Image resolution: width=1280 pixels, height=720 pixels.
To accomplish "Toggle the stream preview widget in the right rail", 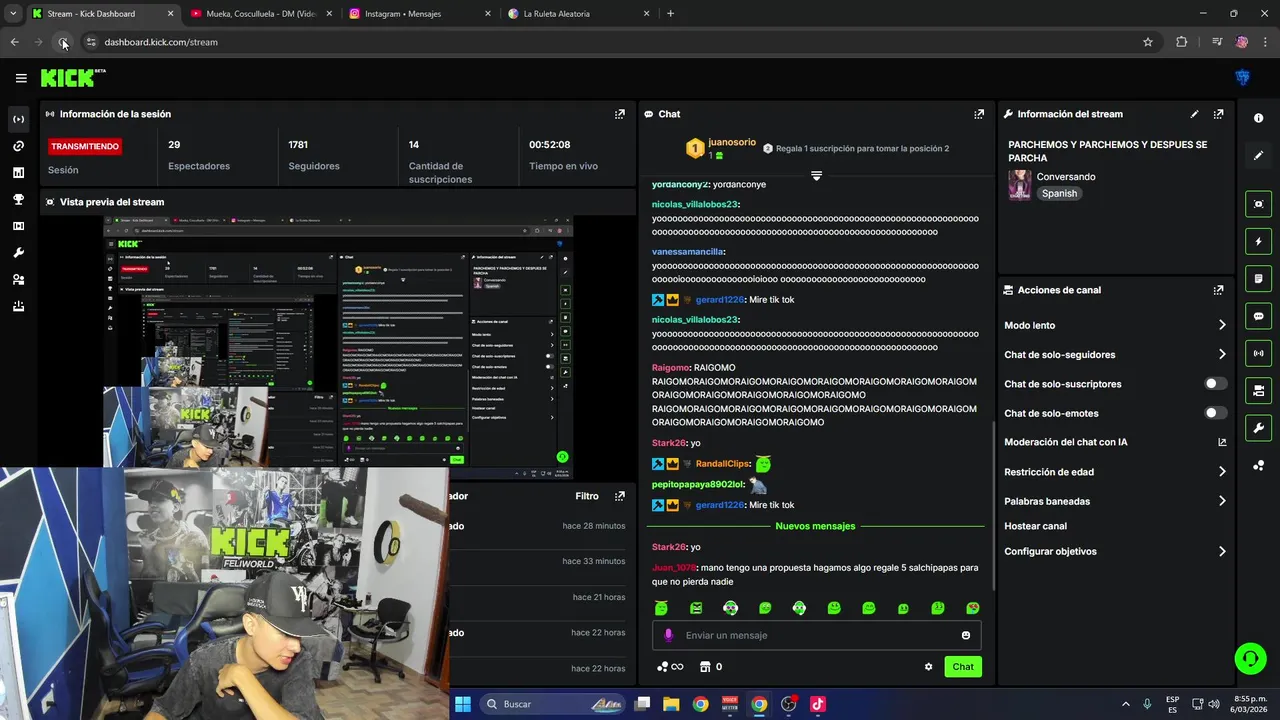I will (1258, 204).
